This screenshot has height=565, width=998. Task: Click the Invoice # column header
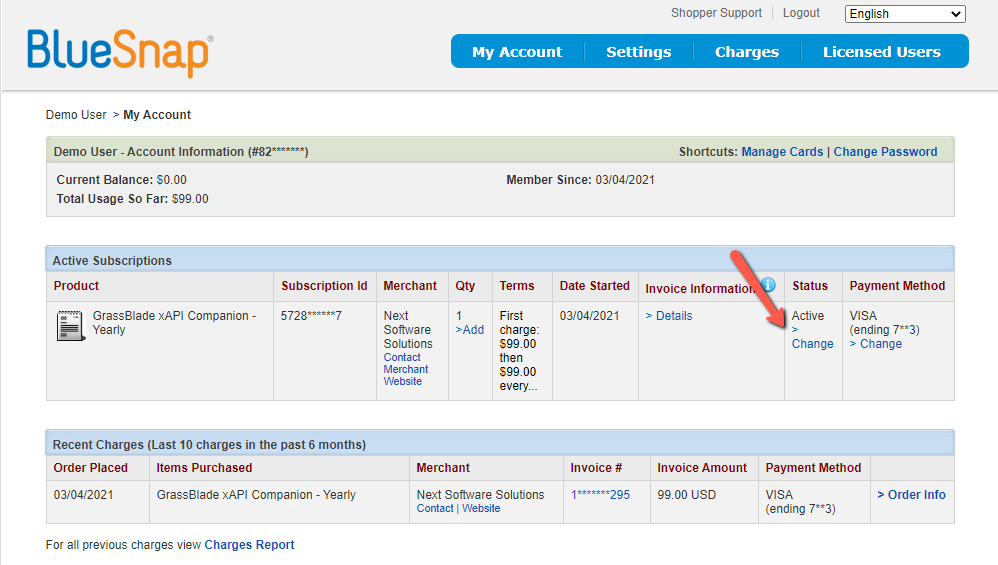pyautogui.click(x=596, y=468)
